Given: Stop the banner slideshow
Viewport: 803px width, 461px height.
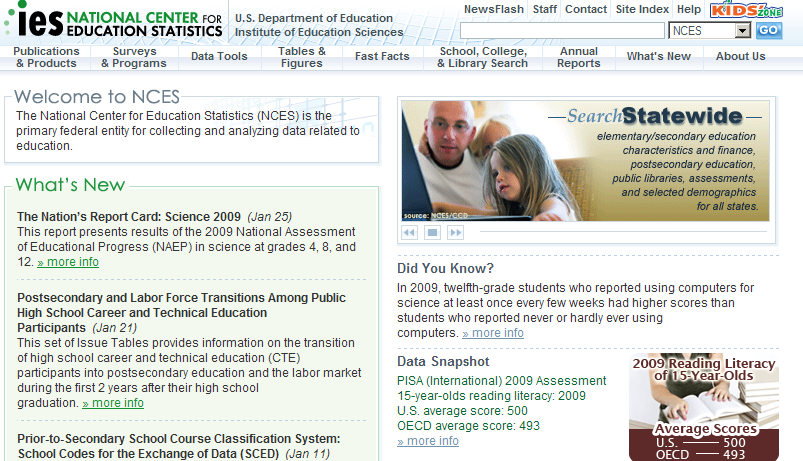Looking at the screenshot, I should pos(432,233).
